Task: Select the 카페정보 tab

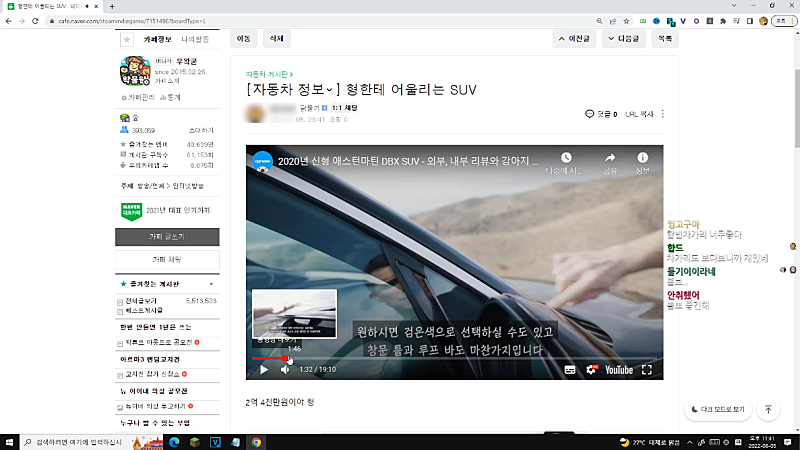Action: tap(158, 39)
